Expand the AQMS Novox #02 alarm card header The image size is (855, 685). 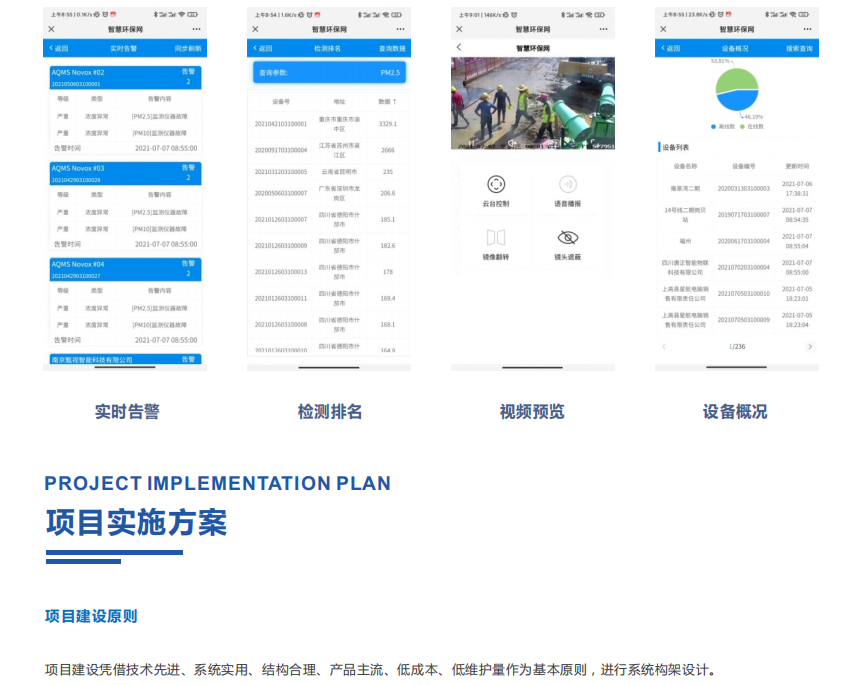(x=125, y=77)
